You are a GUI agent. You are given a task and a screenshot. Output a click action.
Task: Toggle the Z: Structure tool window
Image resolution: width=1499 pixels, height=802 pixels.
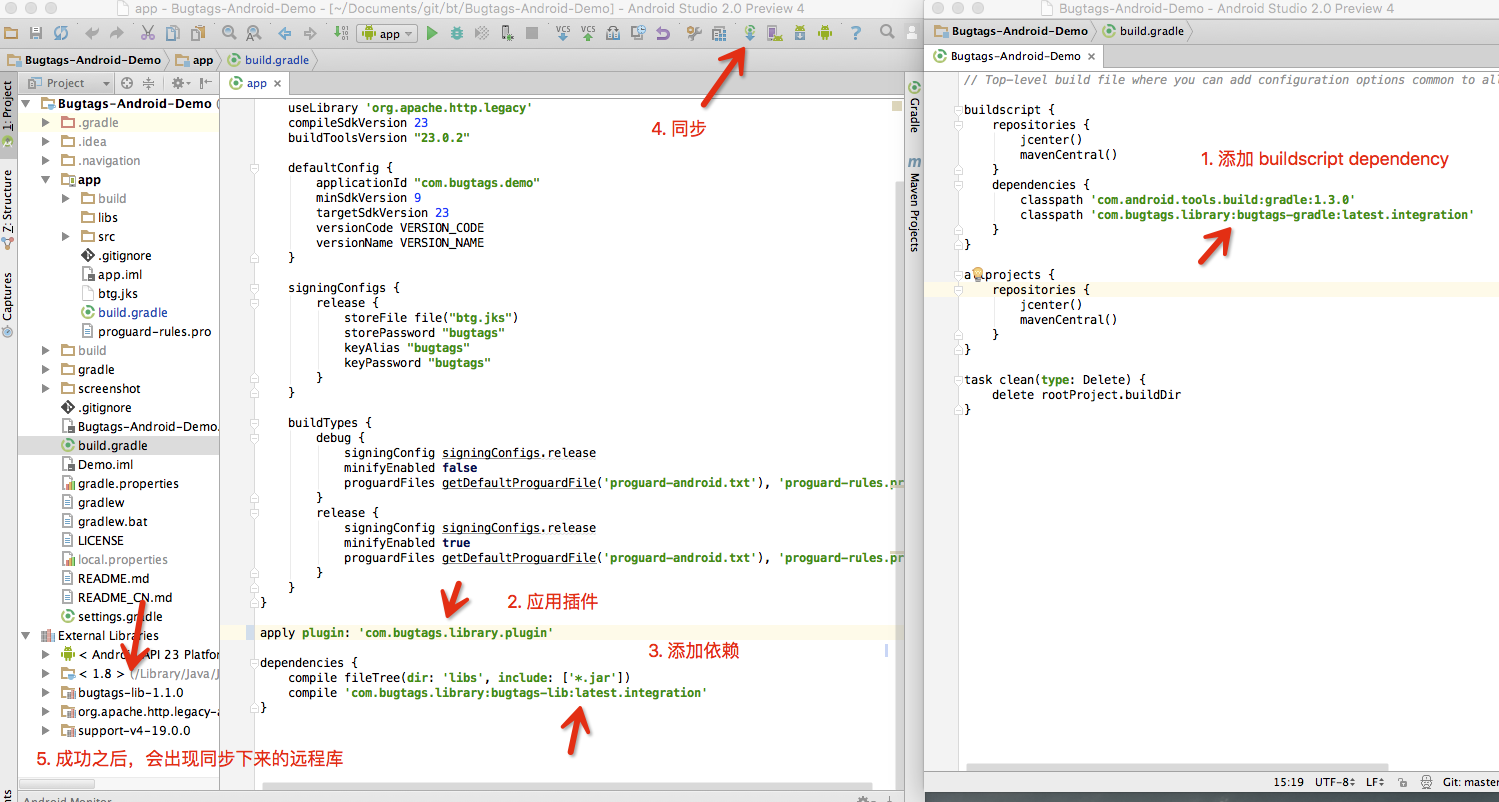pyautogui.click(x=8, y=209)
